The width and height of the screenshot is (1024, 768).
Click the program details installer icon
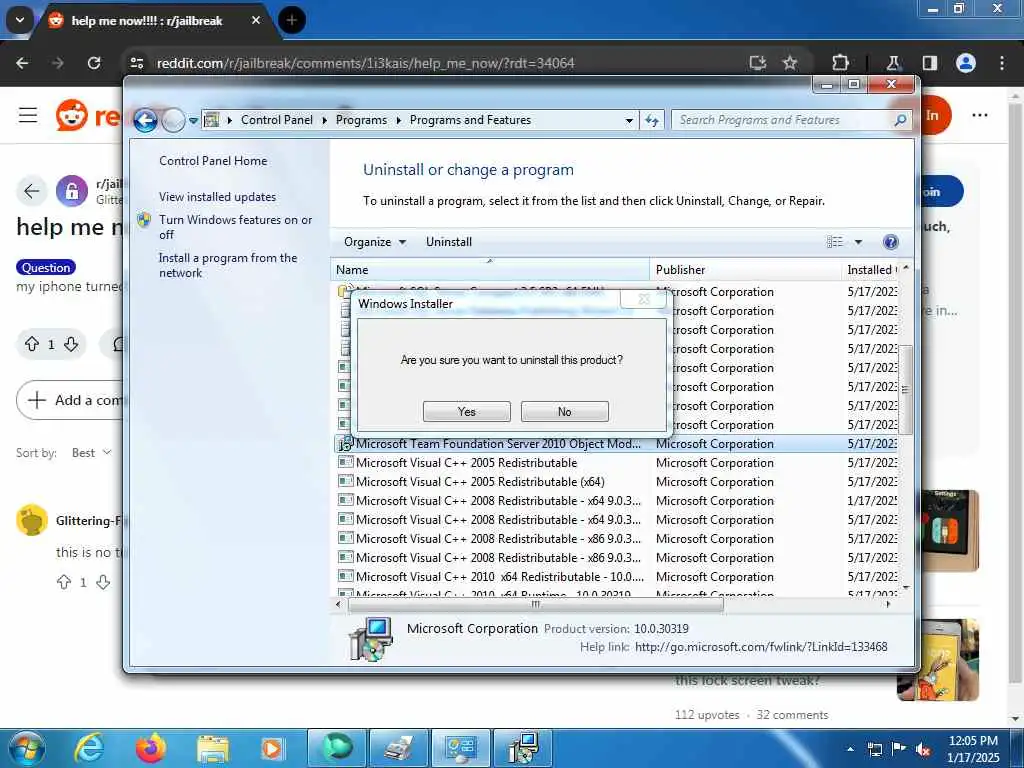[370, 639]
